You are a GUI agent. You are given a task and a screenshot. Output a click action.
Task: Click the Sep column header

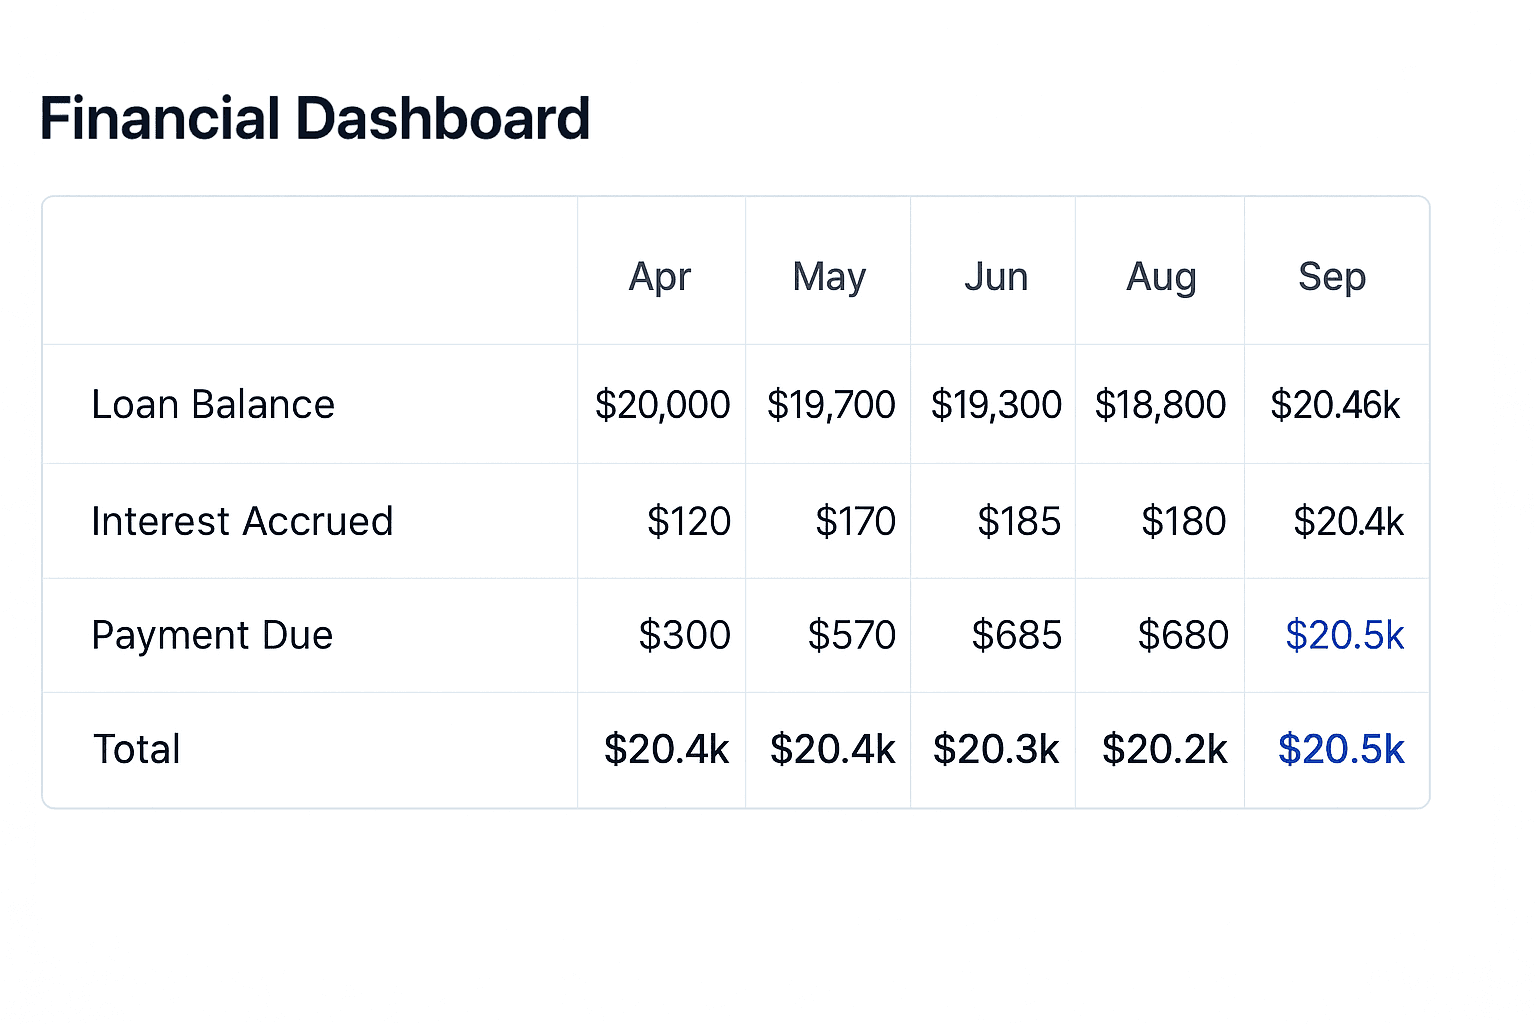[1332, 276]
